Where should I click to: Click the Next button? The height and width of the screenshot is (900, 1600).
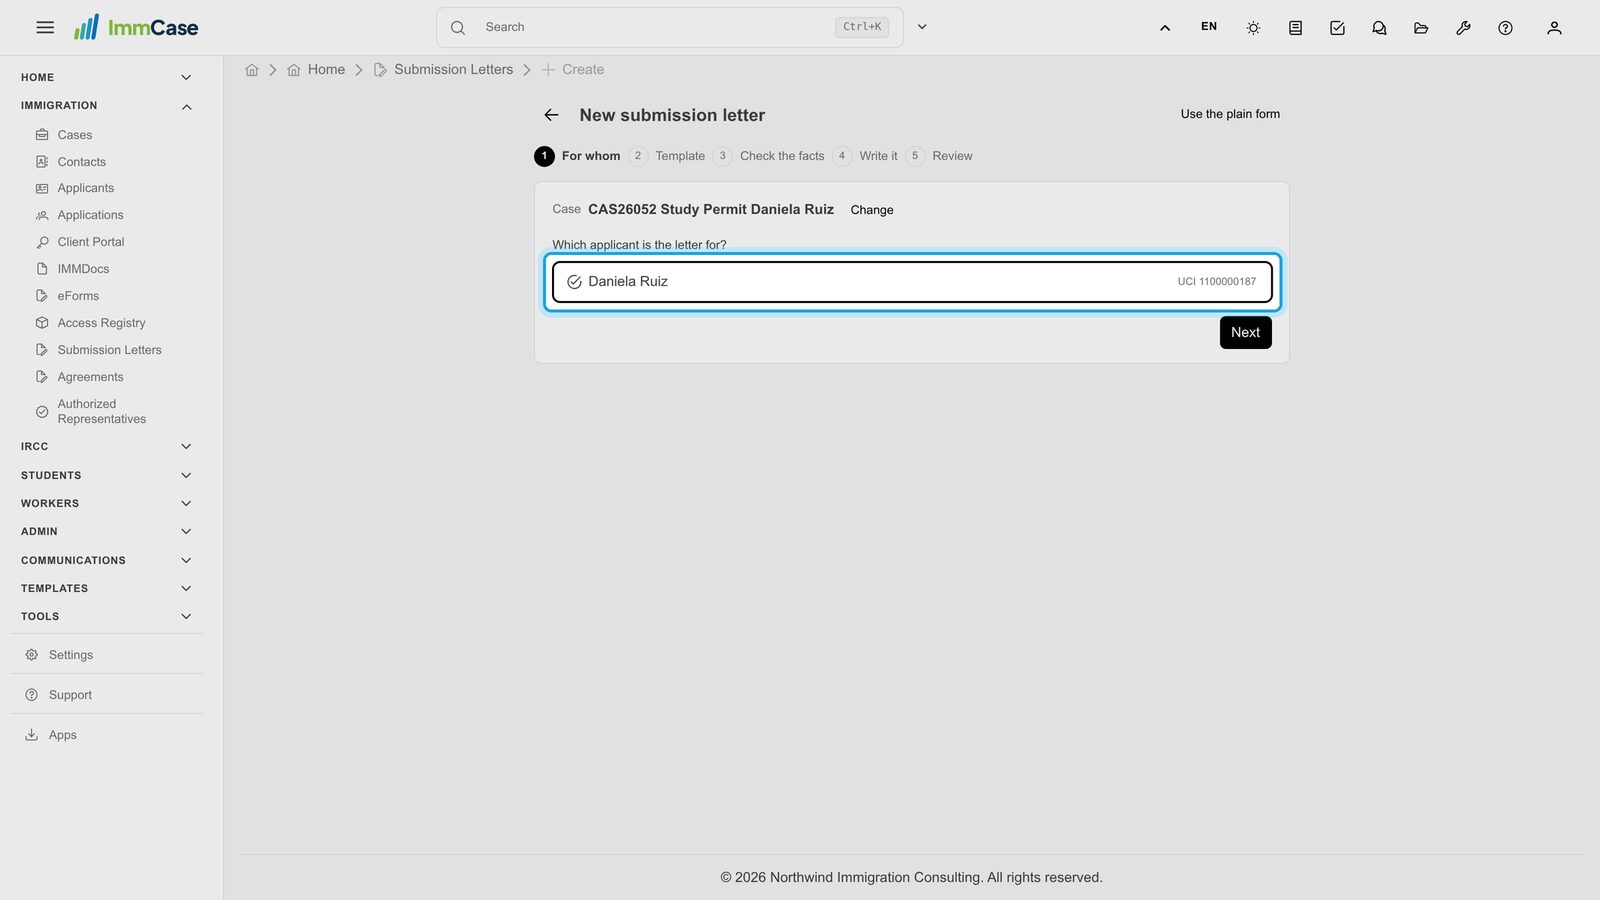coord(1245,333)
